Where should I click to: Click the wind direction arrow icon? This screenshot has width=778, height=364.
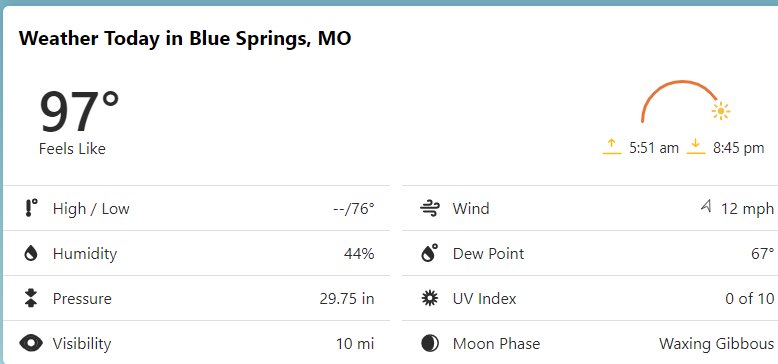point(706,205)
